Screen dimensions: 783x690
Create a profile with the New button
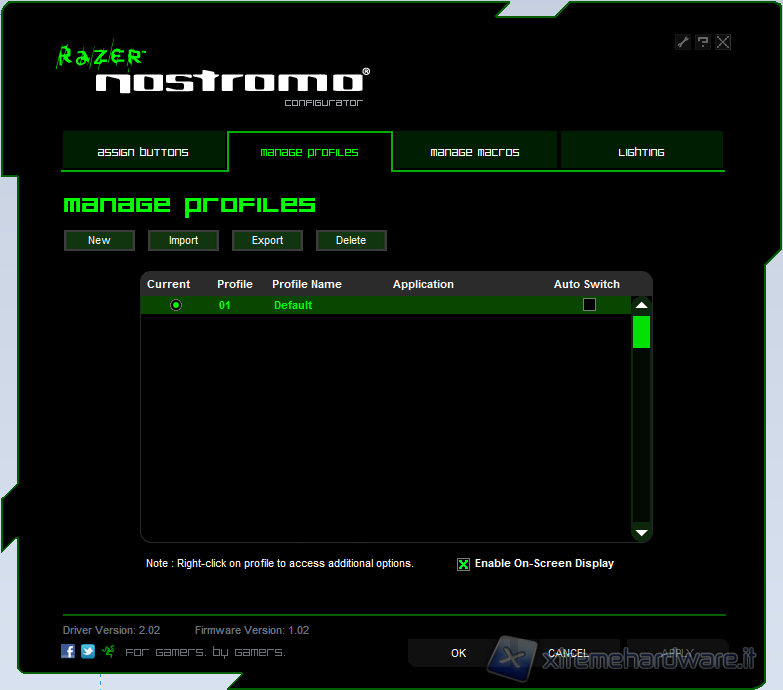point(99,240)
